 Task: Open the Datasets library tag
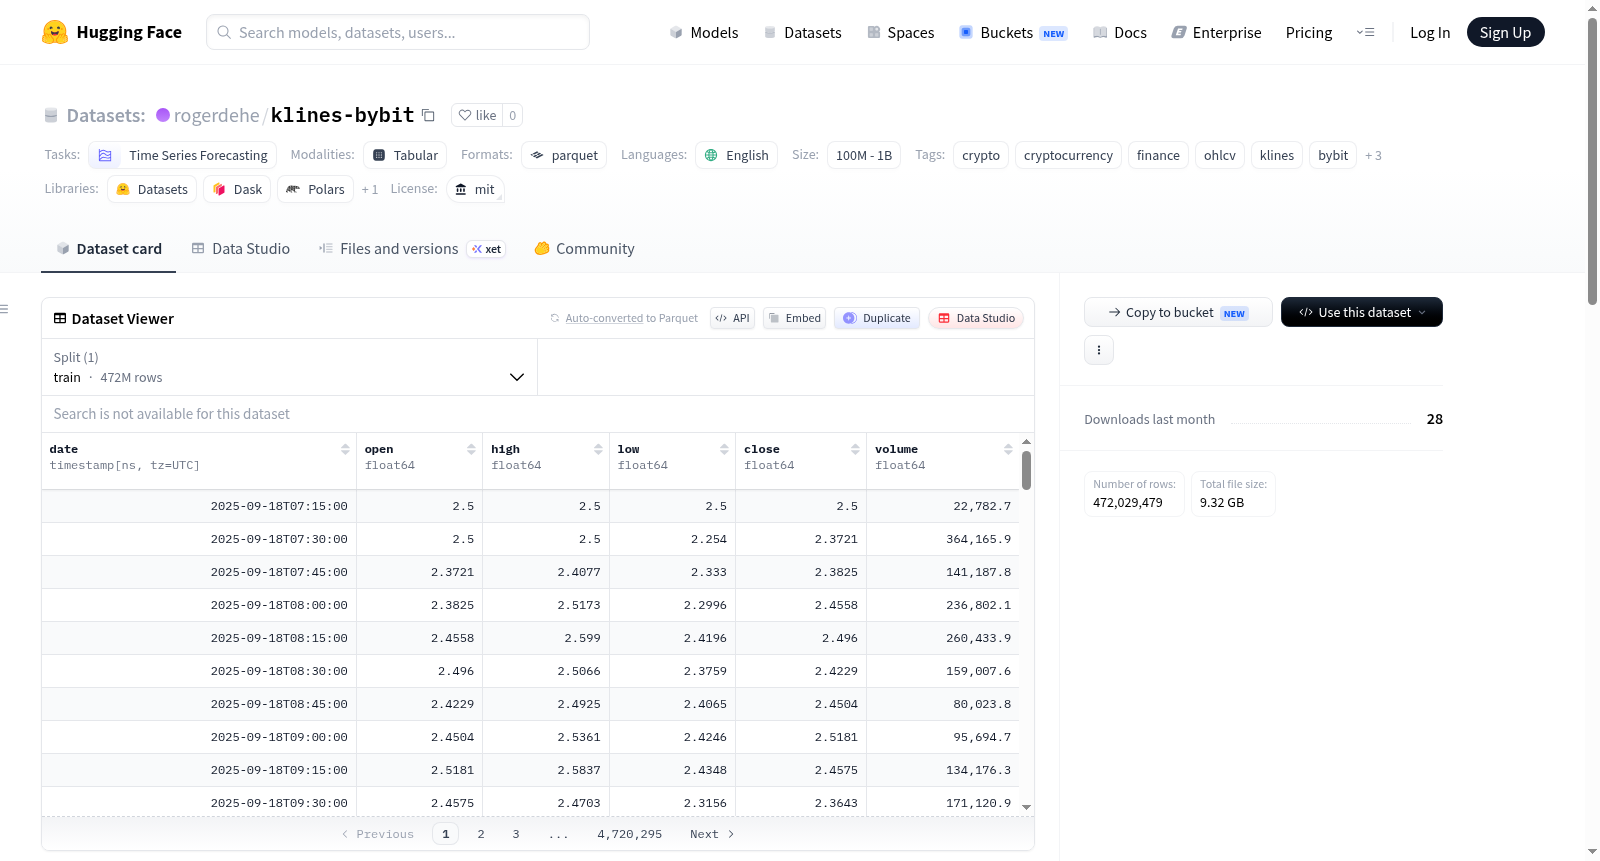152,189
